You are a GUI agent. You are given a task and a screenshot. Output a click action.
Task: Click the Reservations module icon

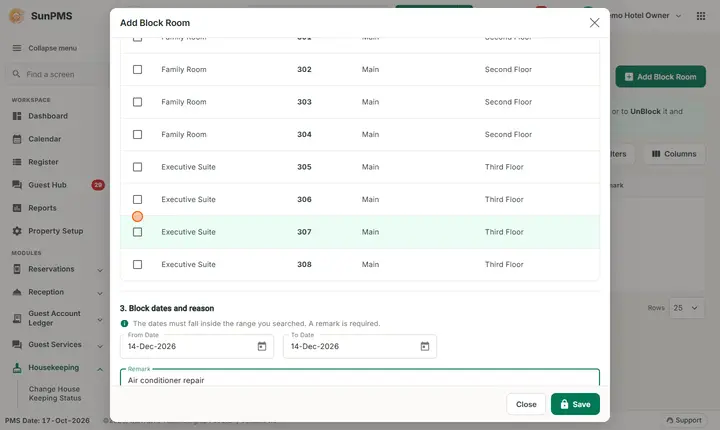coord(17,269)
